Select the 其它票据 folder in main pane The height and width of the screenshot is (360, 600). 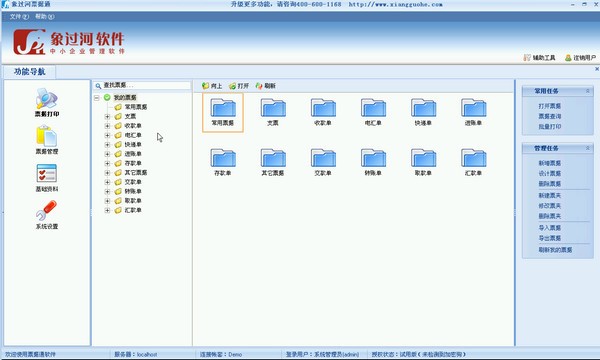tap(273, 163)
